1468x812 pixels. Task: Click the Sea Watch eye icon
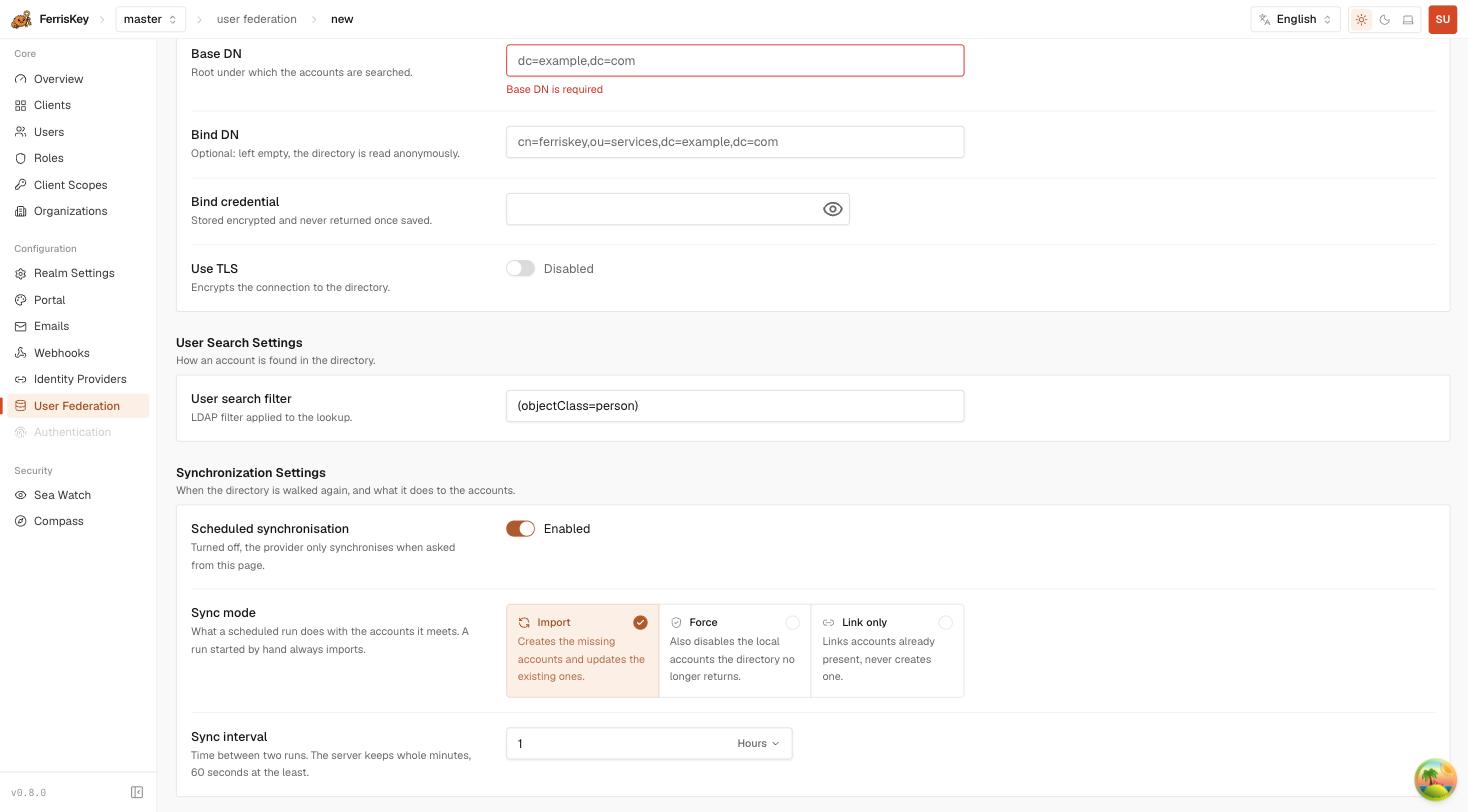click(x=21, y=495)
